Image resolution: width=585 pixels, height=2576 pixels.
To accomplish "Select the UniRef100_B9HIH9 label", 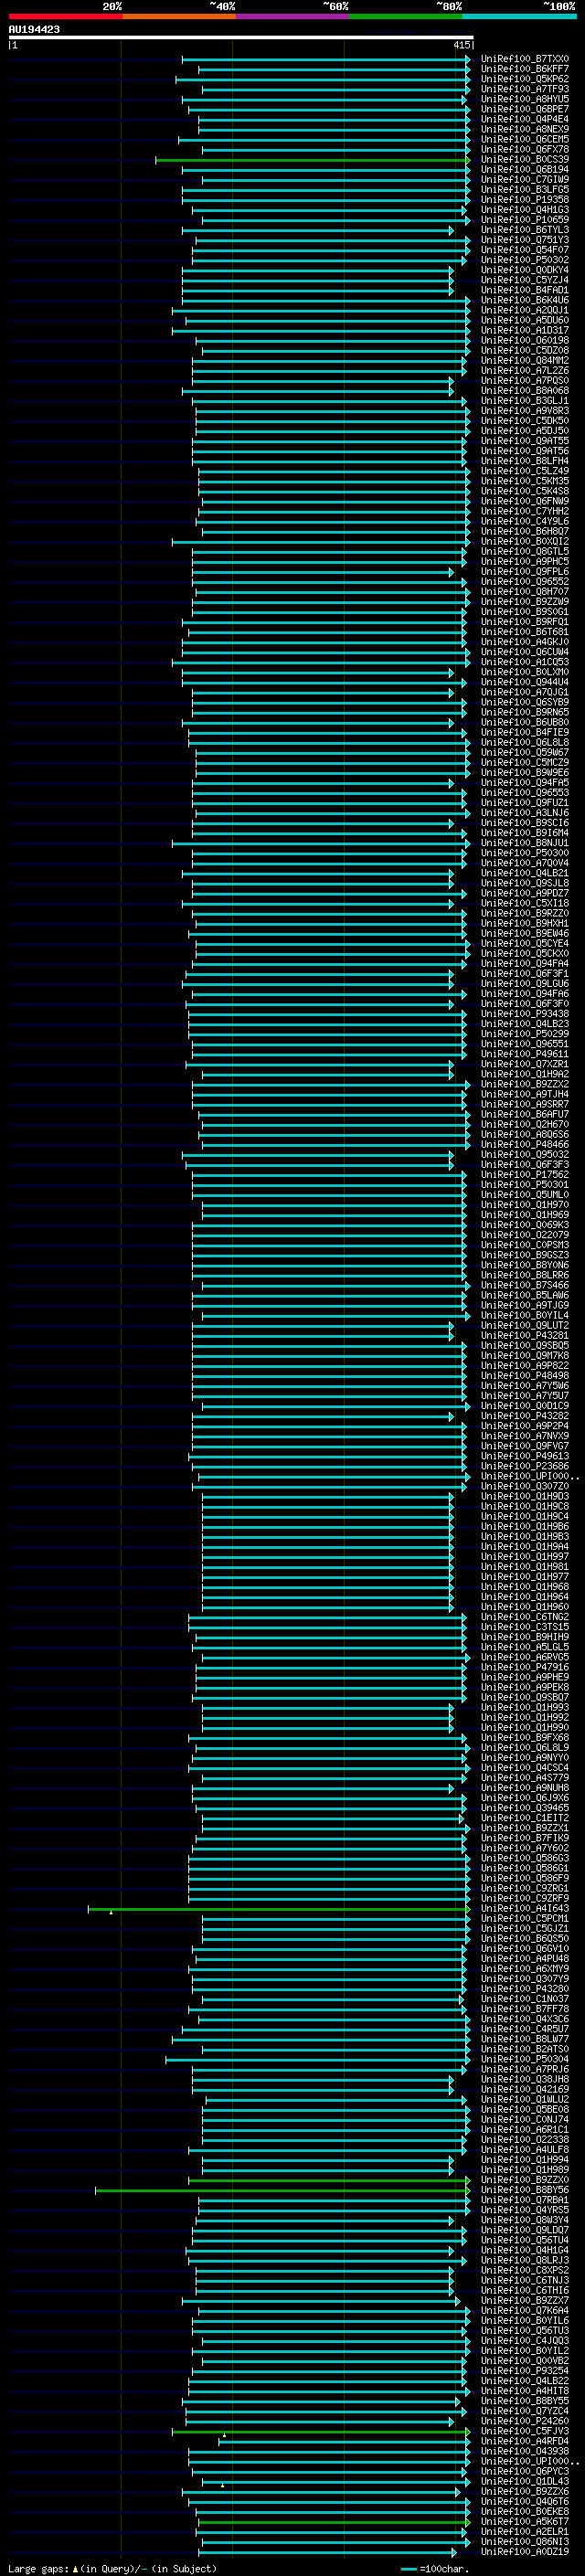I will [524, 1637].
